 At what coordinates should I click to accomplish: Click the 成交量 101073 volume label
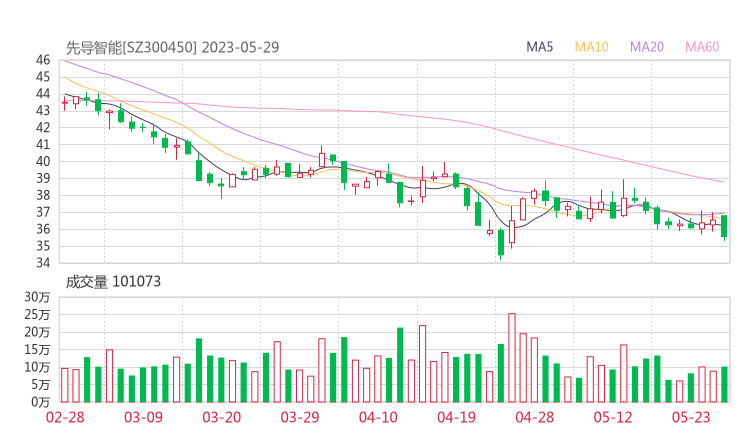pos(113,282)
